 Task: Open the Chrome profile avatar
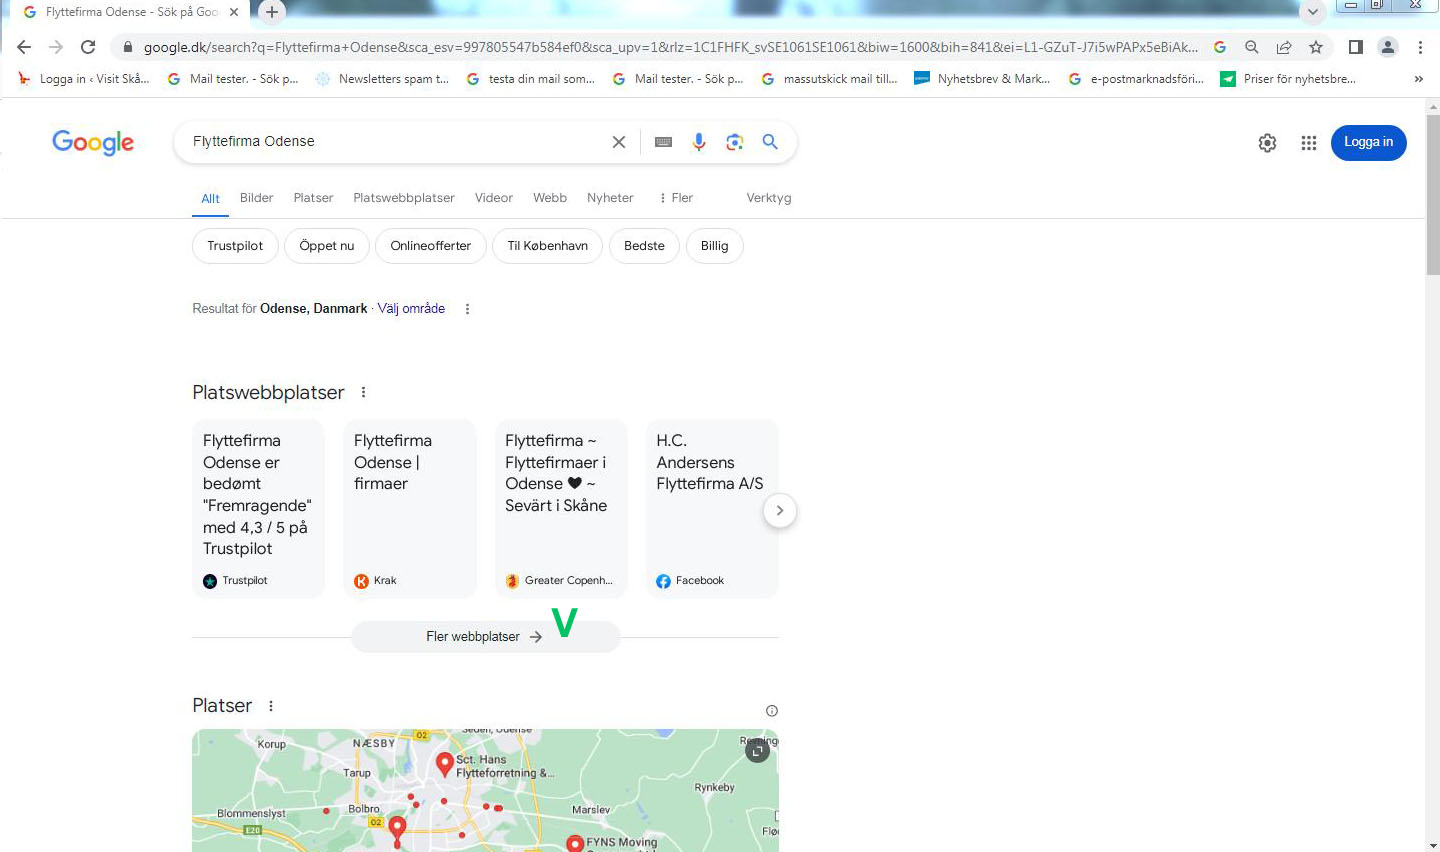click(1388, 47)
